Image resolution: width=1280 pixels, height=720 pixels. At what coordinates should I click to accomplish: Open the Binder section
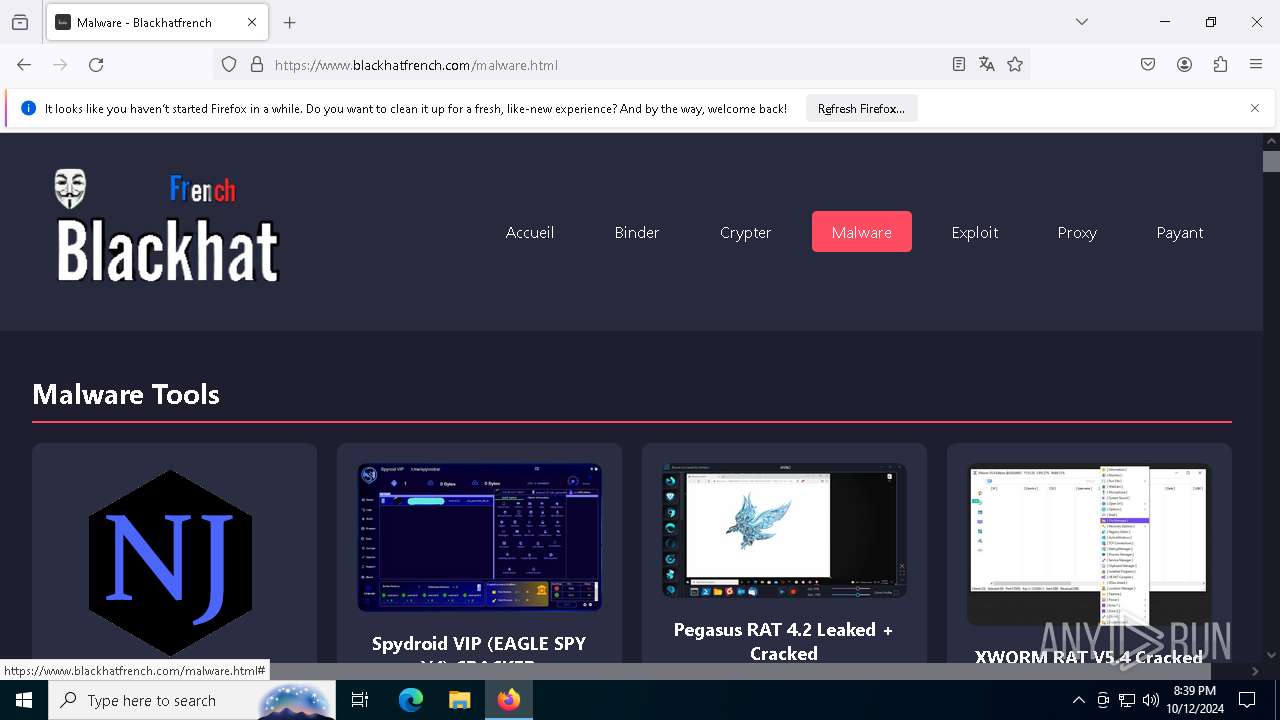(637, 232)
